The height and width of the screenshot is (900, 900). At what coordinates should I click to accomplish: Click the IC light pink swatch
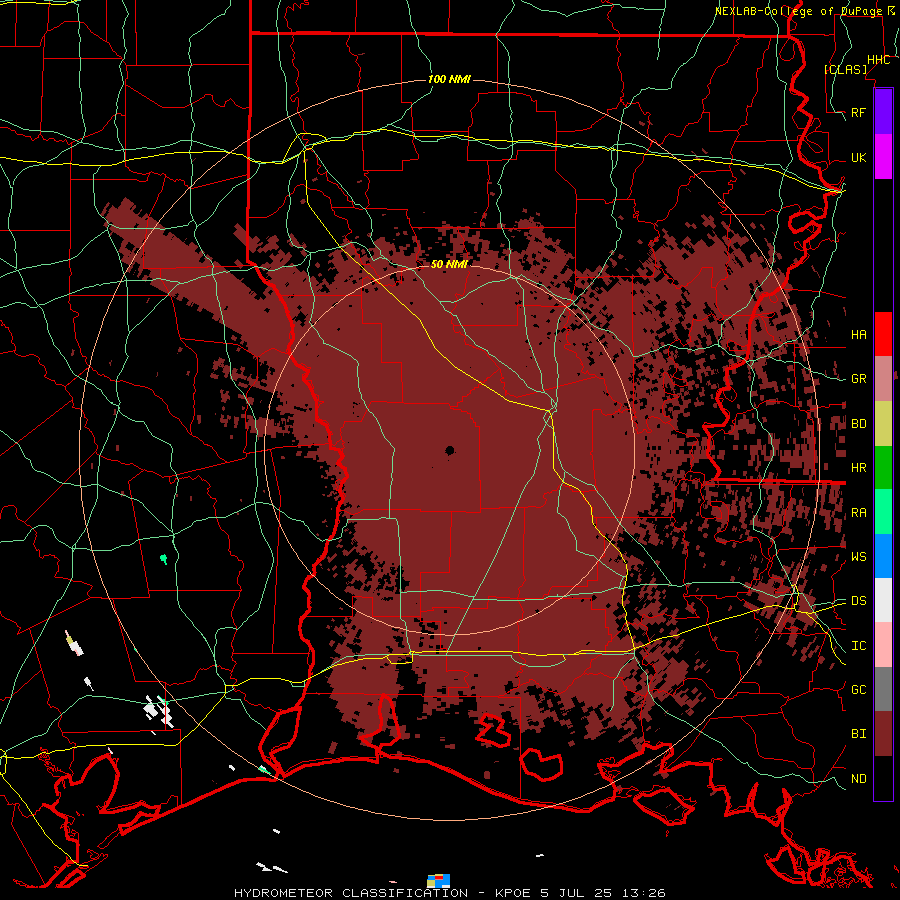click(883, 645)
